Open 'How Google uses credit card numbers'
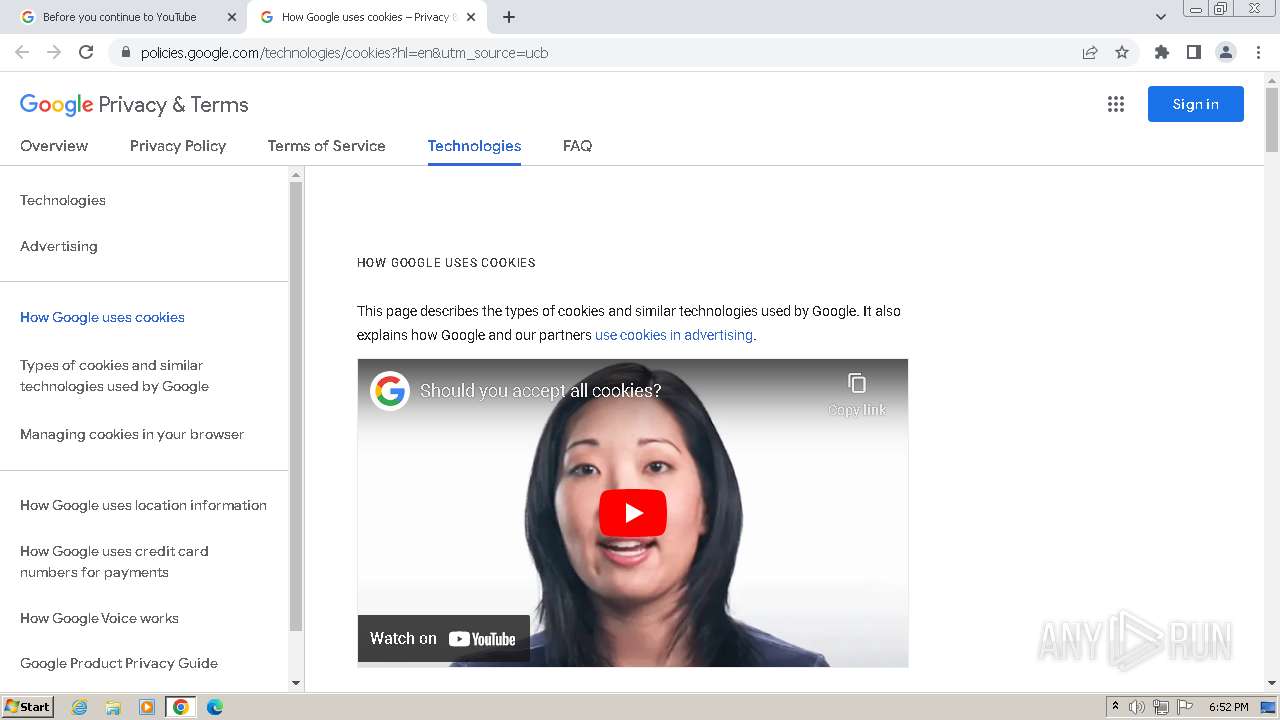 pos(114,562)
